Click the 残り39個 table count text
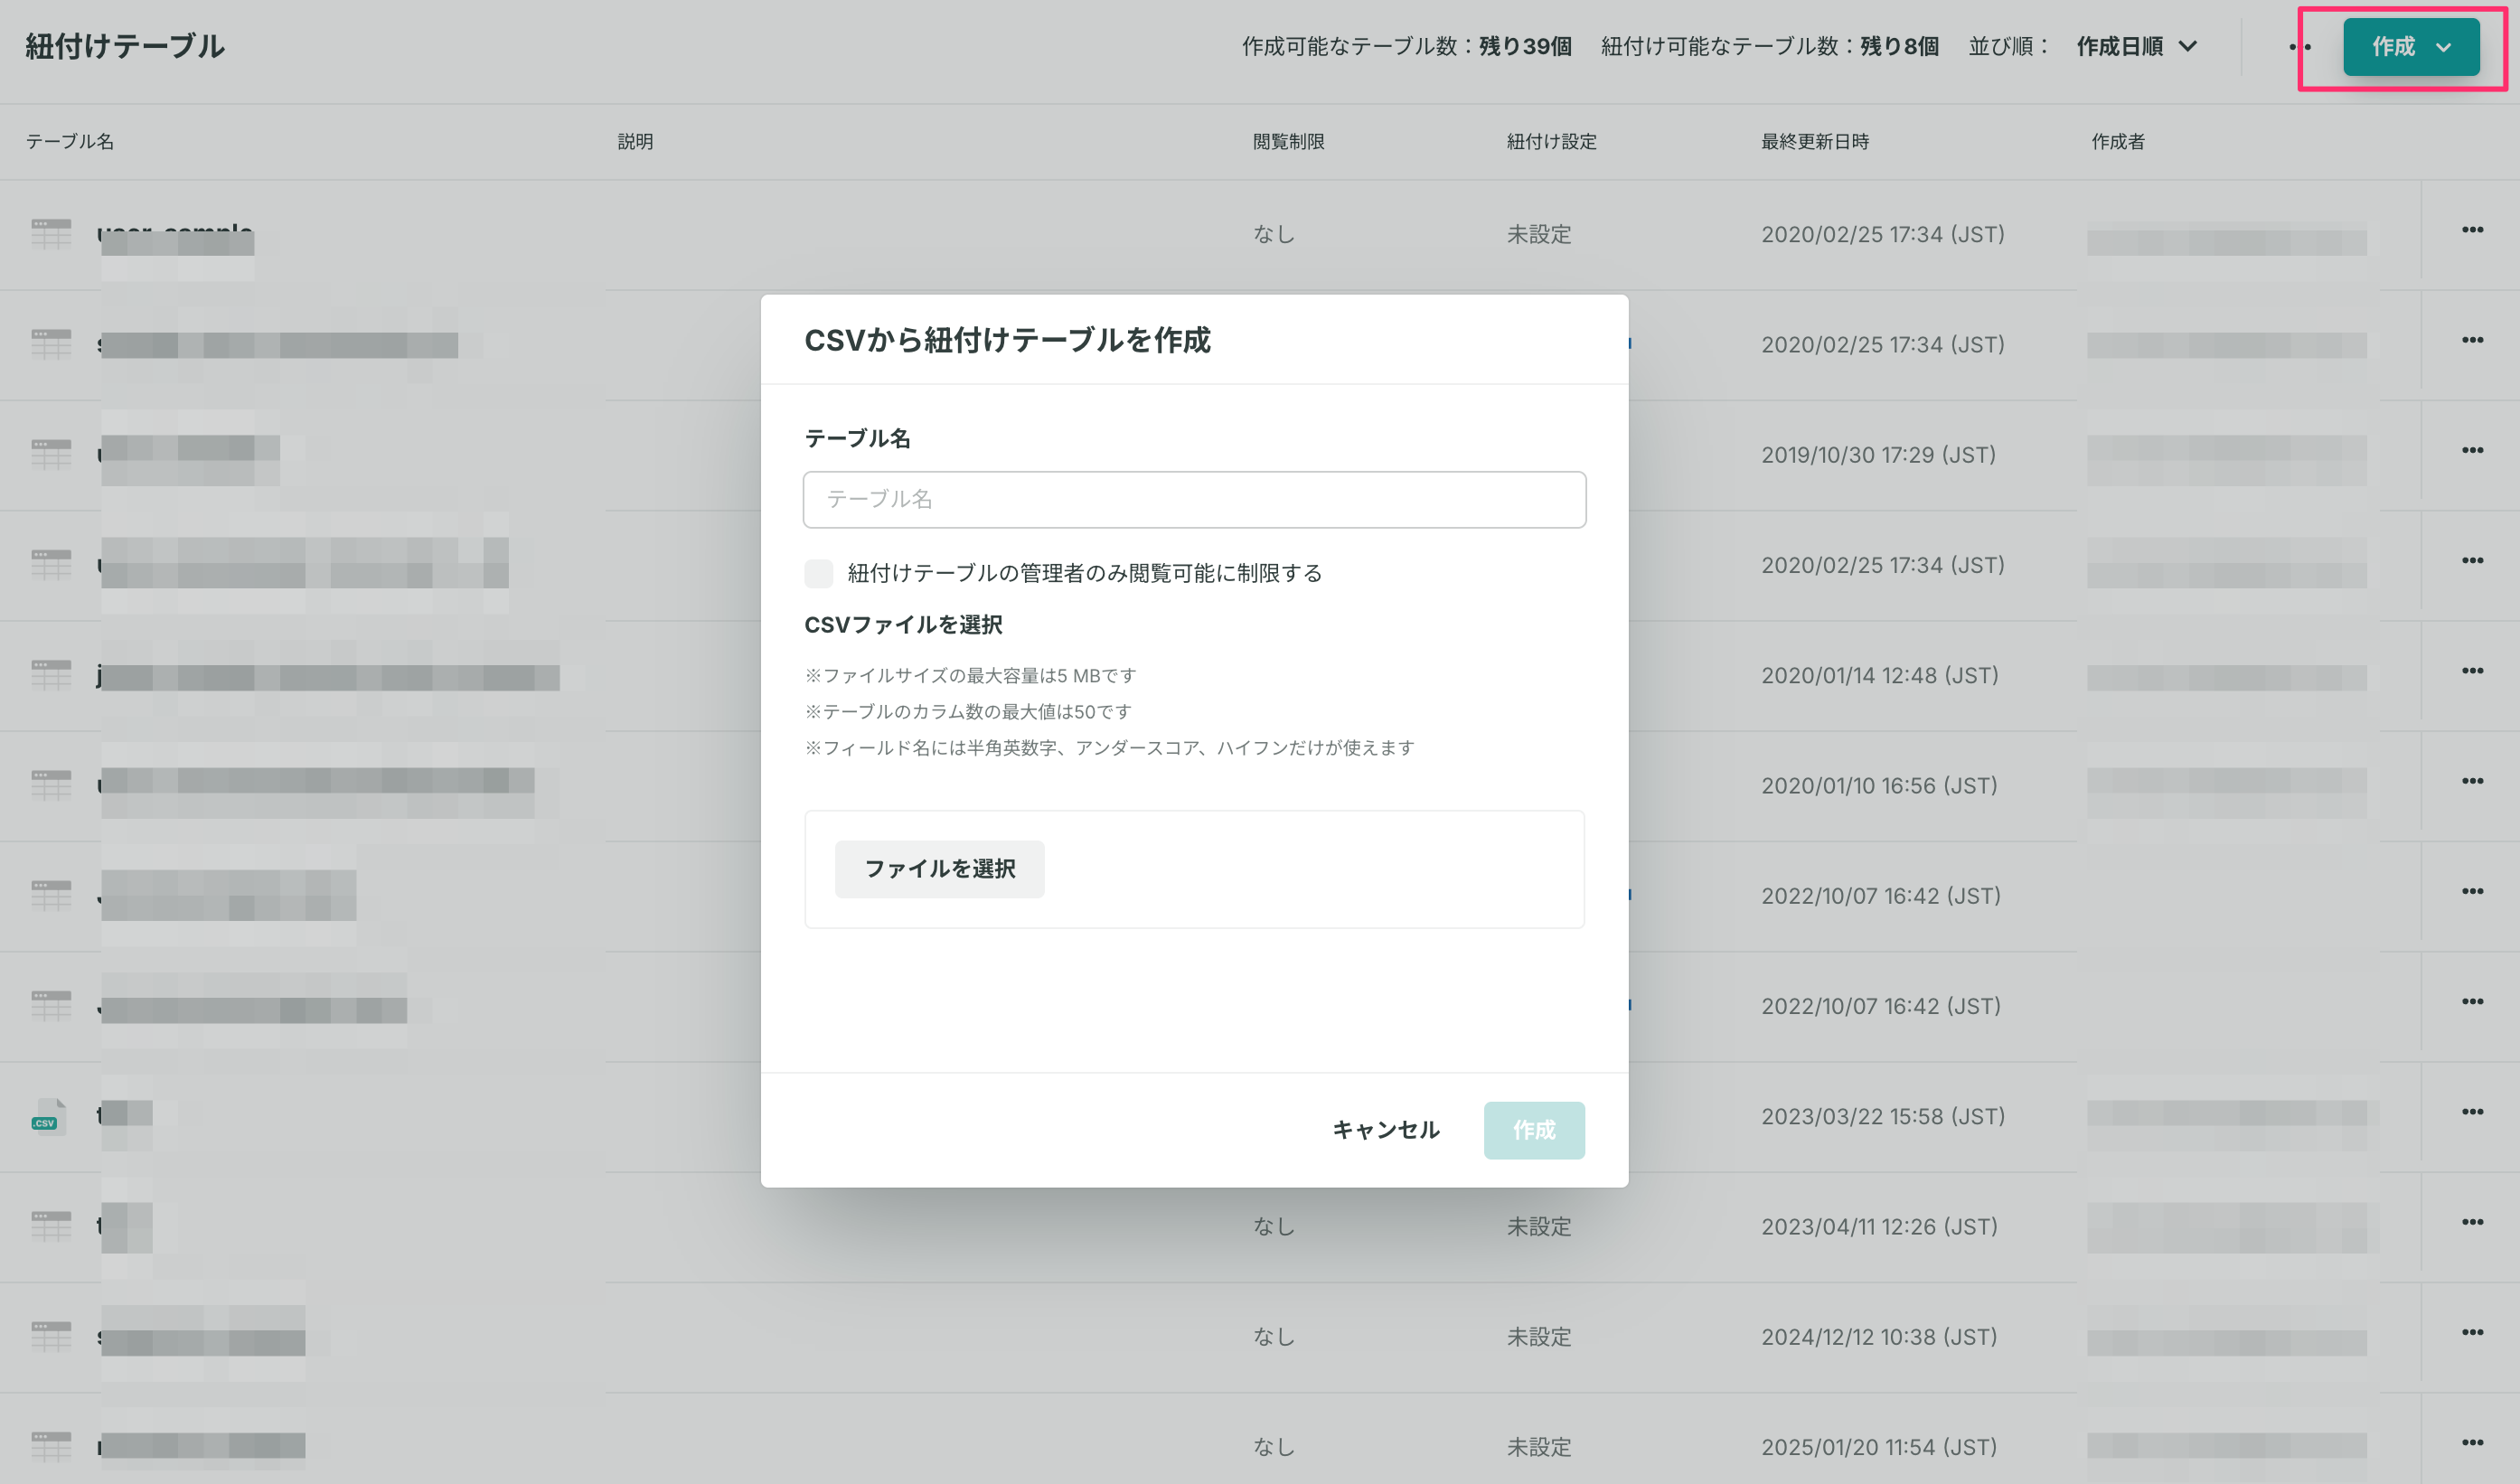The width and height of the screenshot is (2520, 1484). click(1525, 46)
